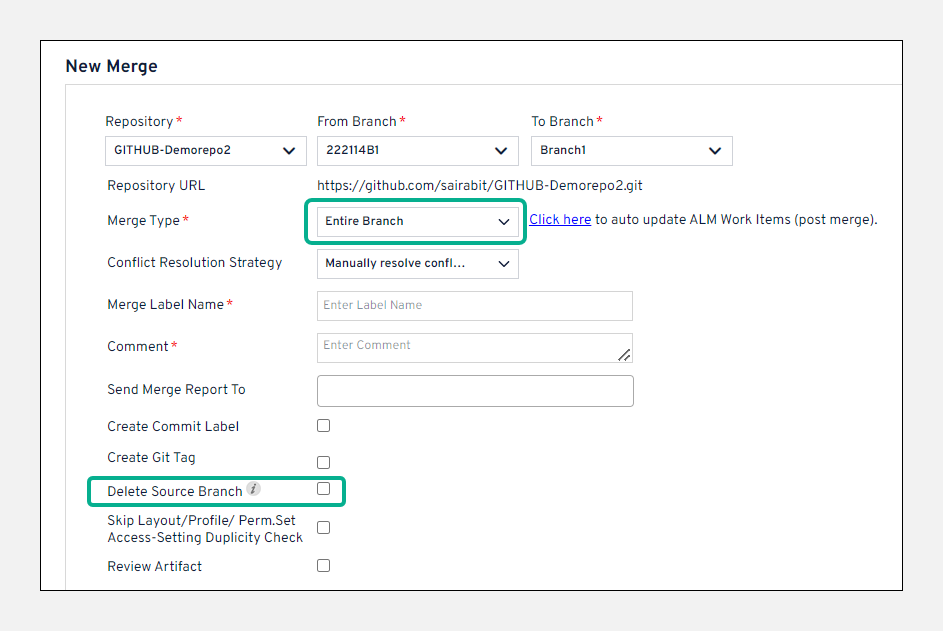
Task: Expand the From Branch dropdown
Action: [x=417, y=151]
